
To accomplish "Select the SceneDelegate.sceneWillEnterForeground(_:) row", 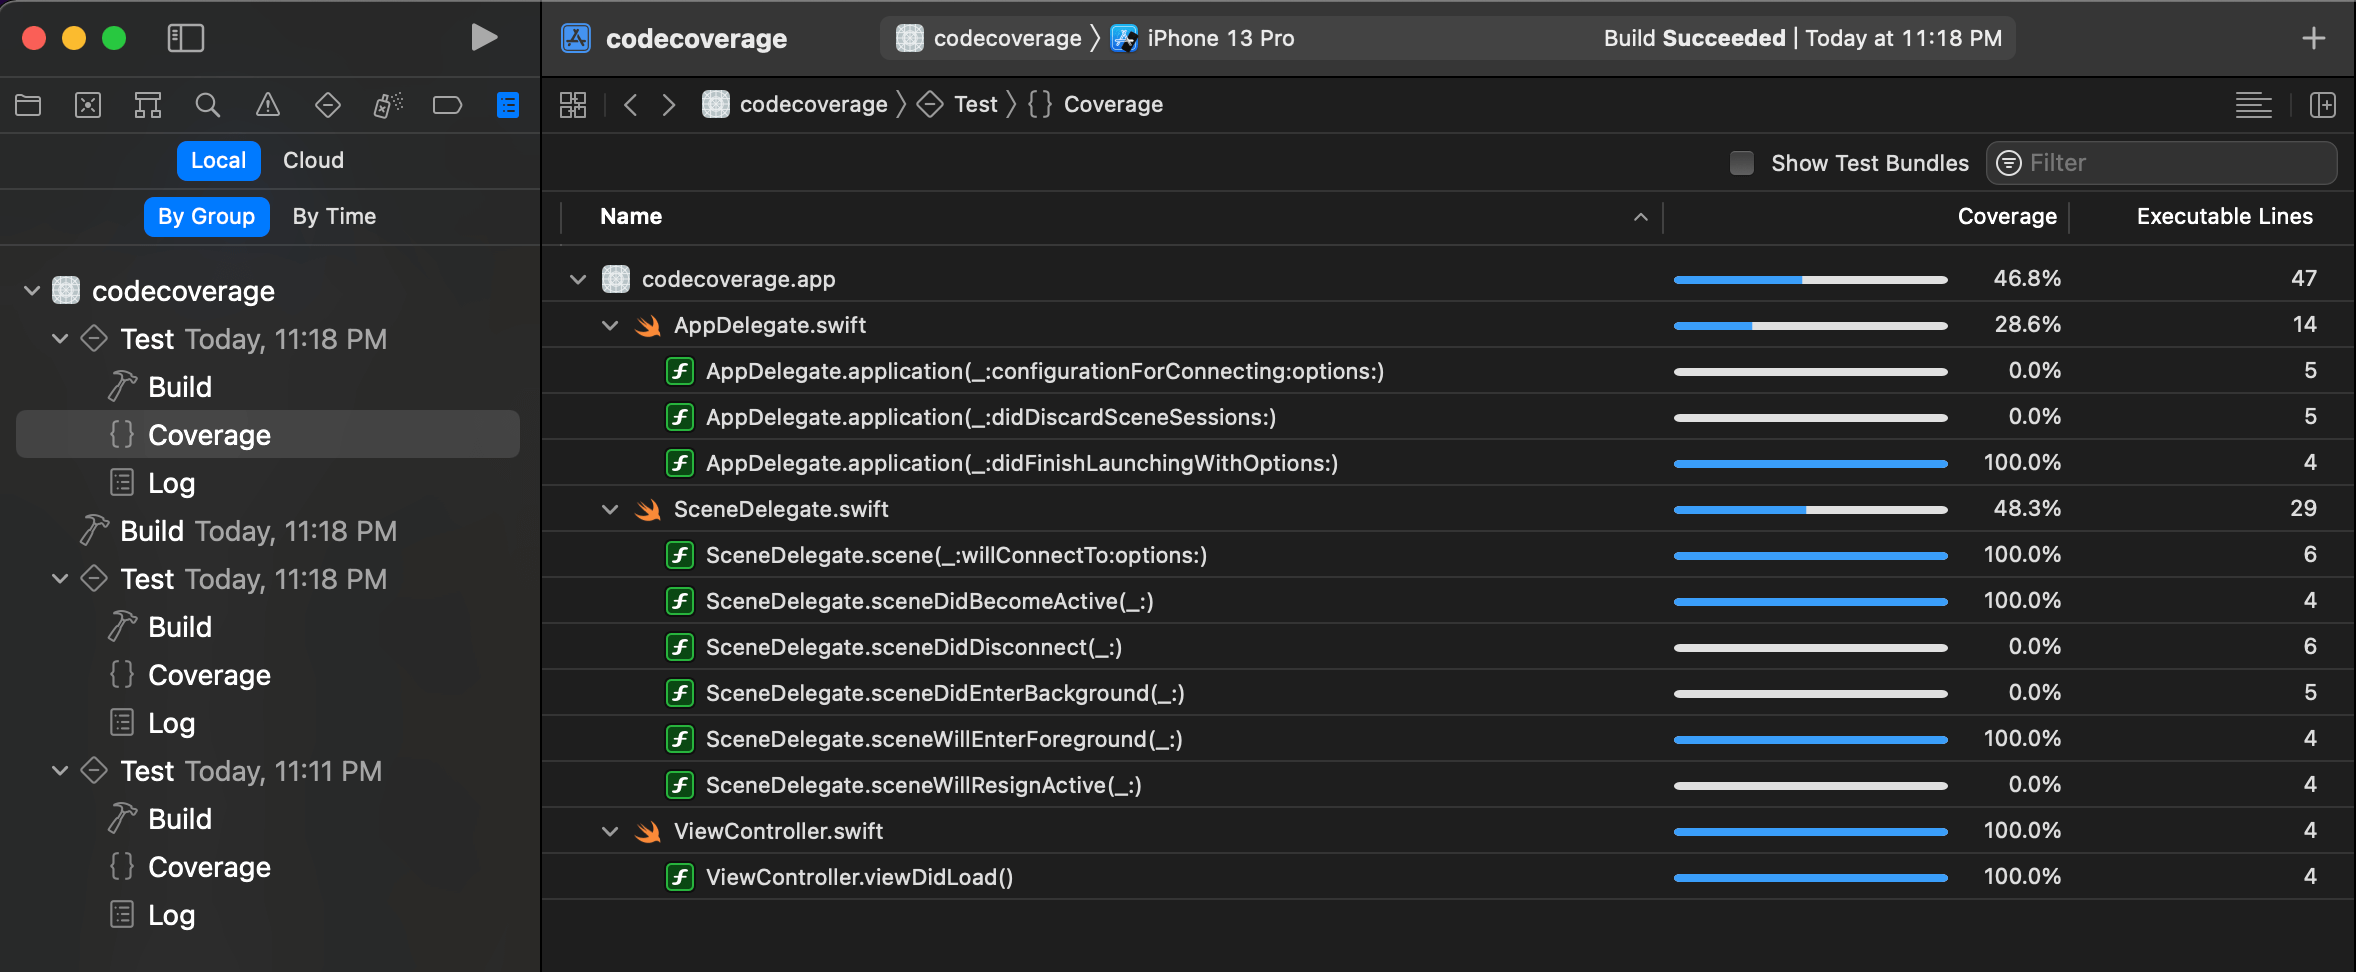I will coord(1448,740).
